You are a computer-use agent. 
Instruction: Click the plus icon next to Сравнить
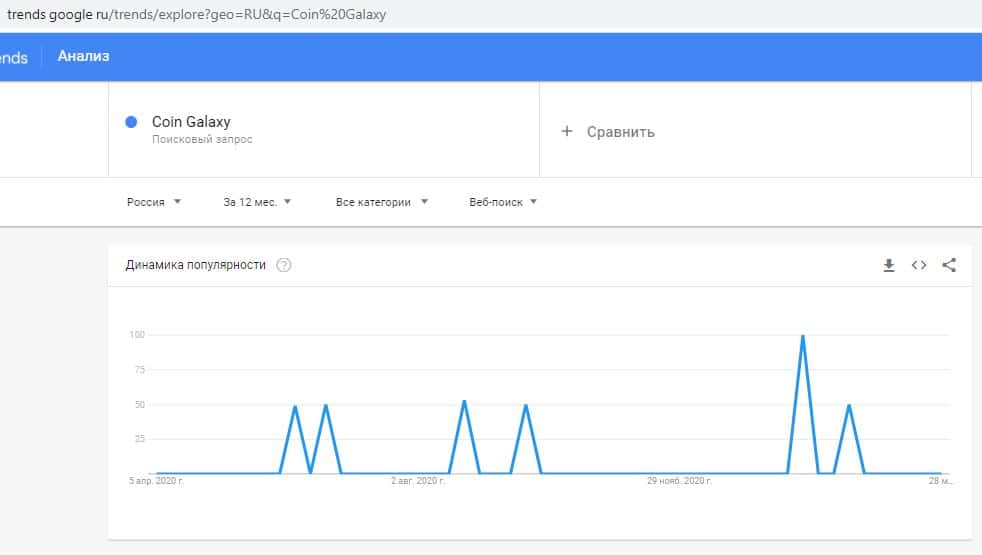tap(567, 131)
